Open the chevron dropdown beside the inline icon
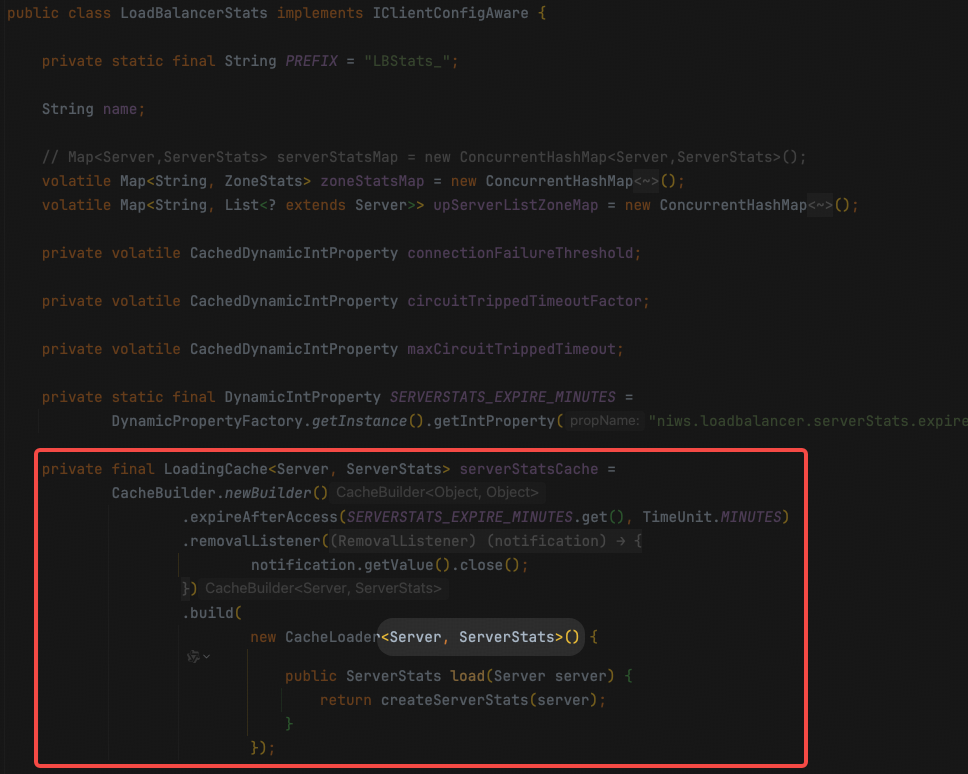Image resolution: width=968 pixels, height=774 pixels. point(206,657)
